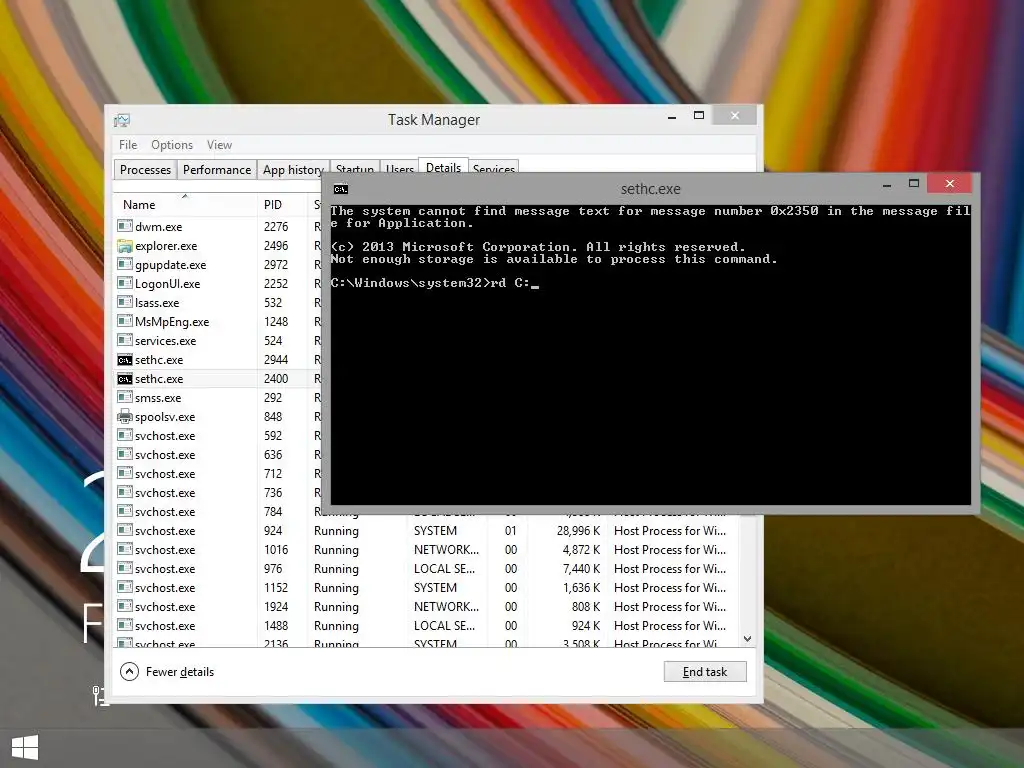Viewport: 1024px width, 768px height.
Task: Select PID cell 848 of spoolsv.exe
Action: 273,416
